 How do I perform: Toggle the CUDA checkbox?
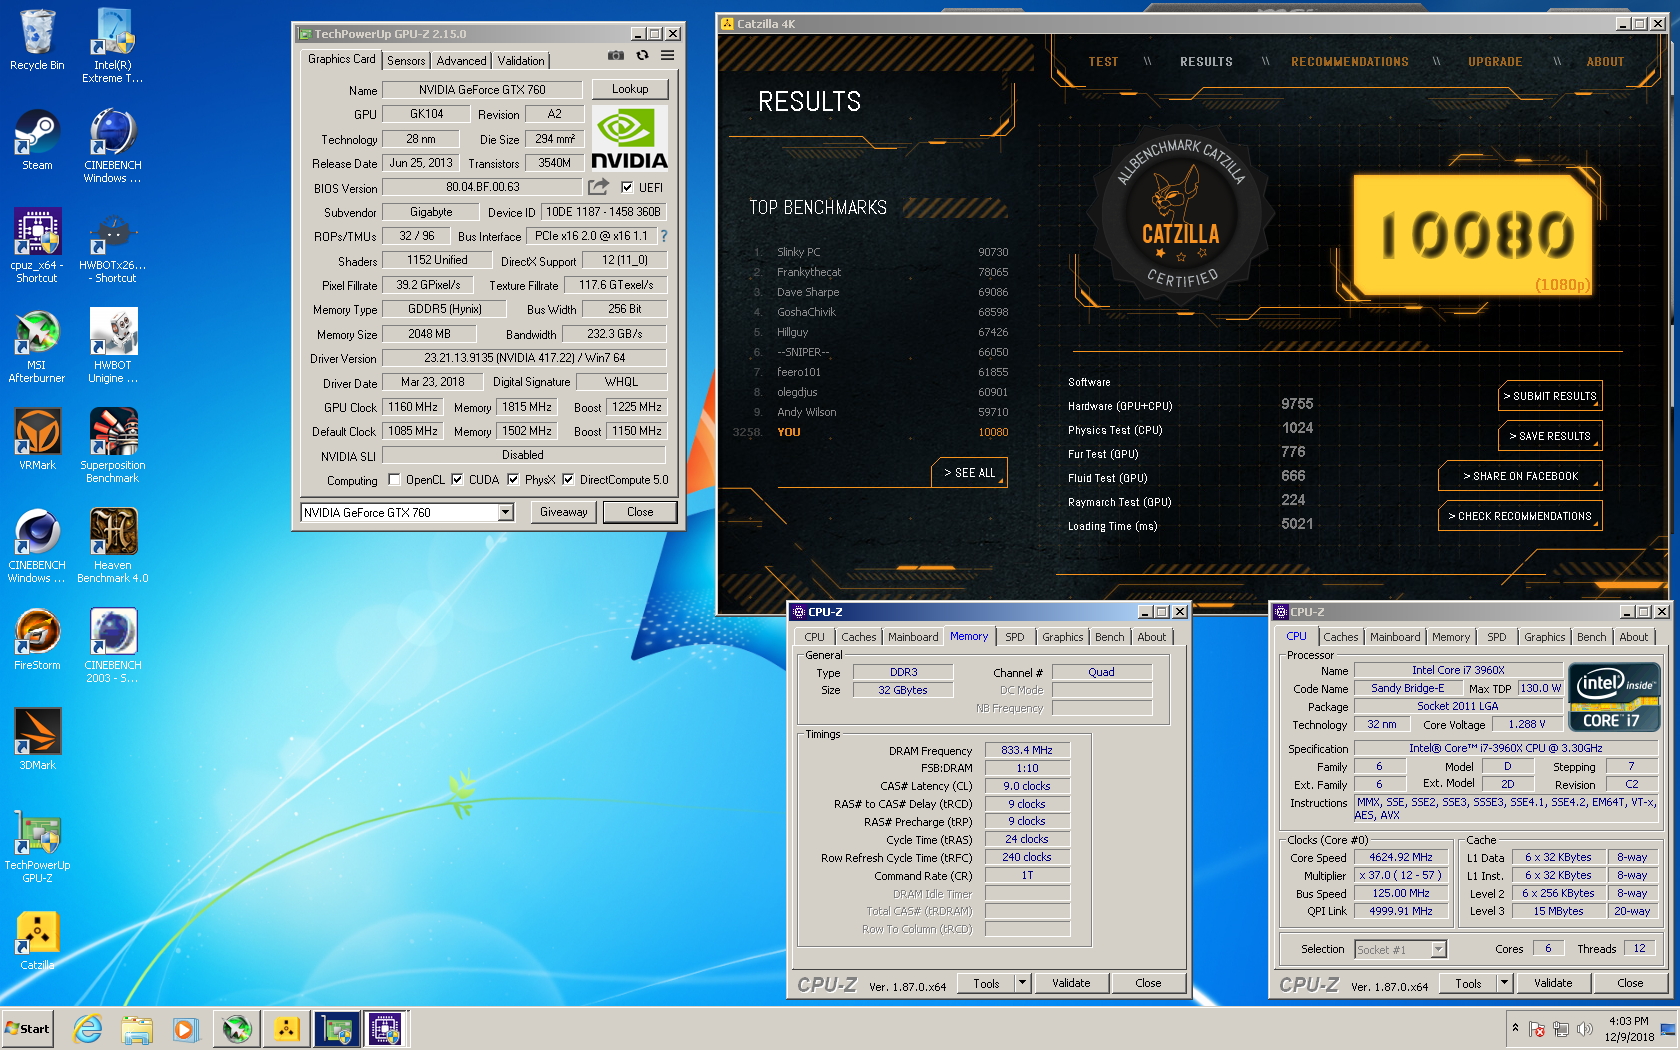(457, 480)
